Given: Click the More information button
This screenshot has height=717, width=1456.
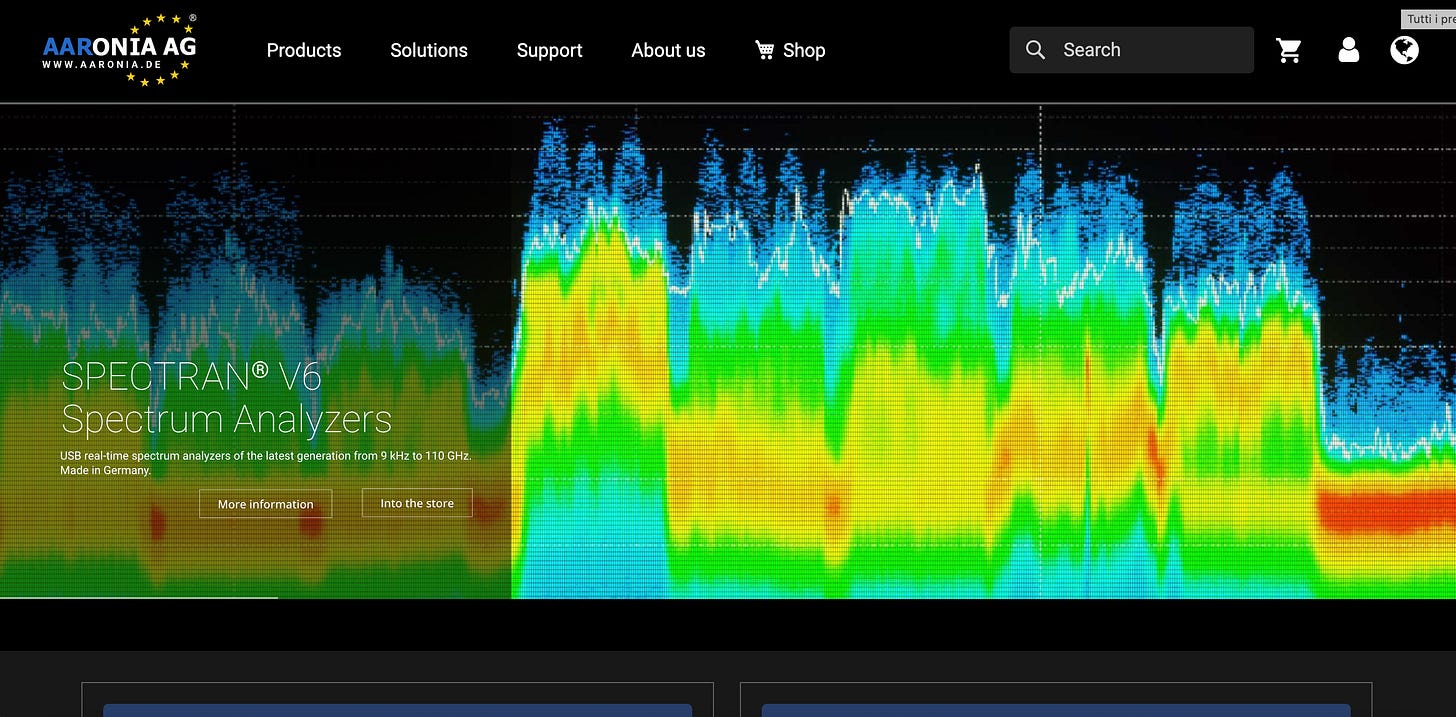Looking at the screenshot, I should pos(266,504).
